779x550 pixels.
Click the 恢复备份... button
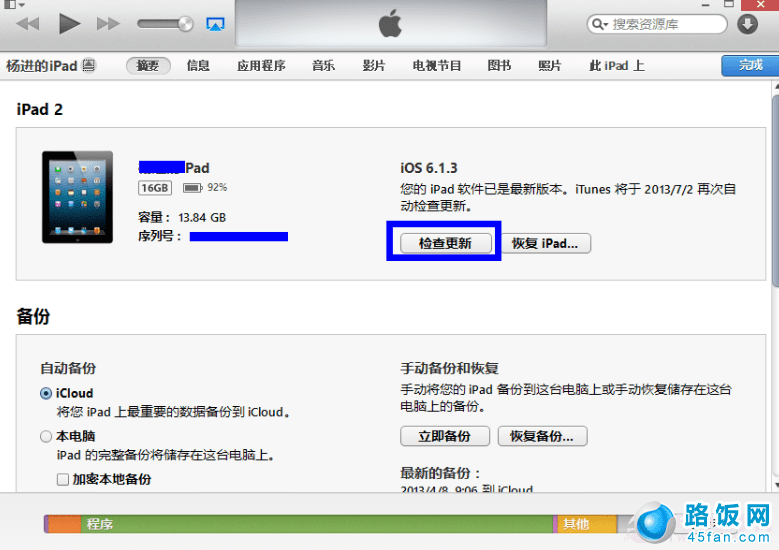tap(543, 436)
